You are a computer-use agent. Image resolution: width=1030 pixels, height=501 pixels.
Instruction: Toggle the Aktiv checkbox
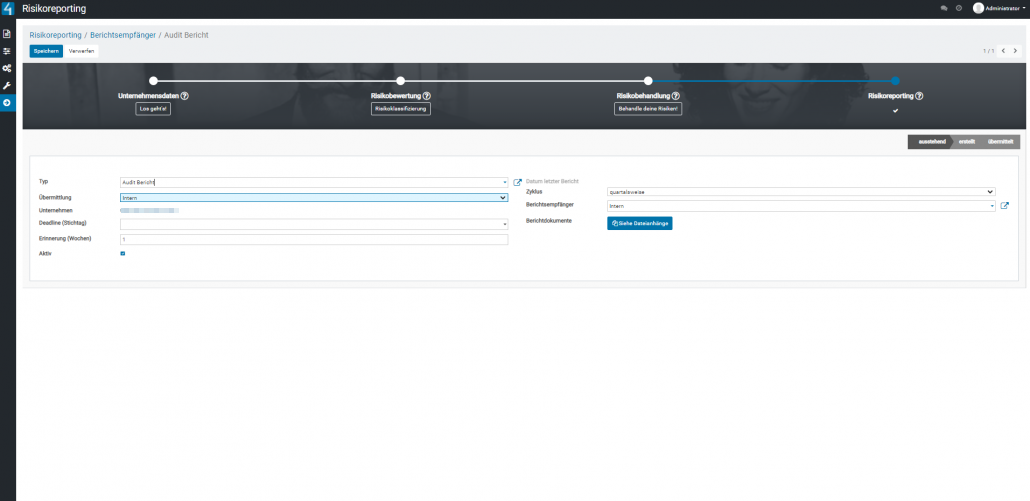123,253
